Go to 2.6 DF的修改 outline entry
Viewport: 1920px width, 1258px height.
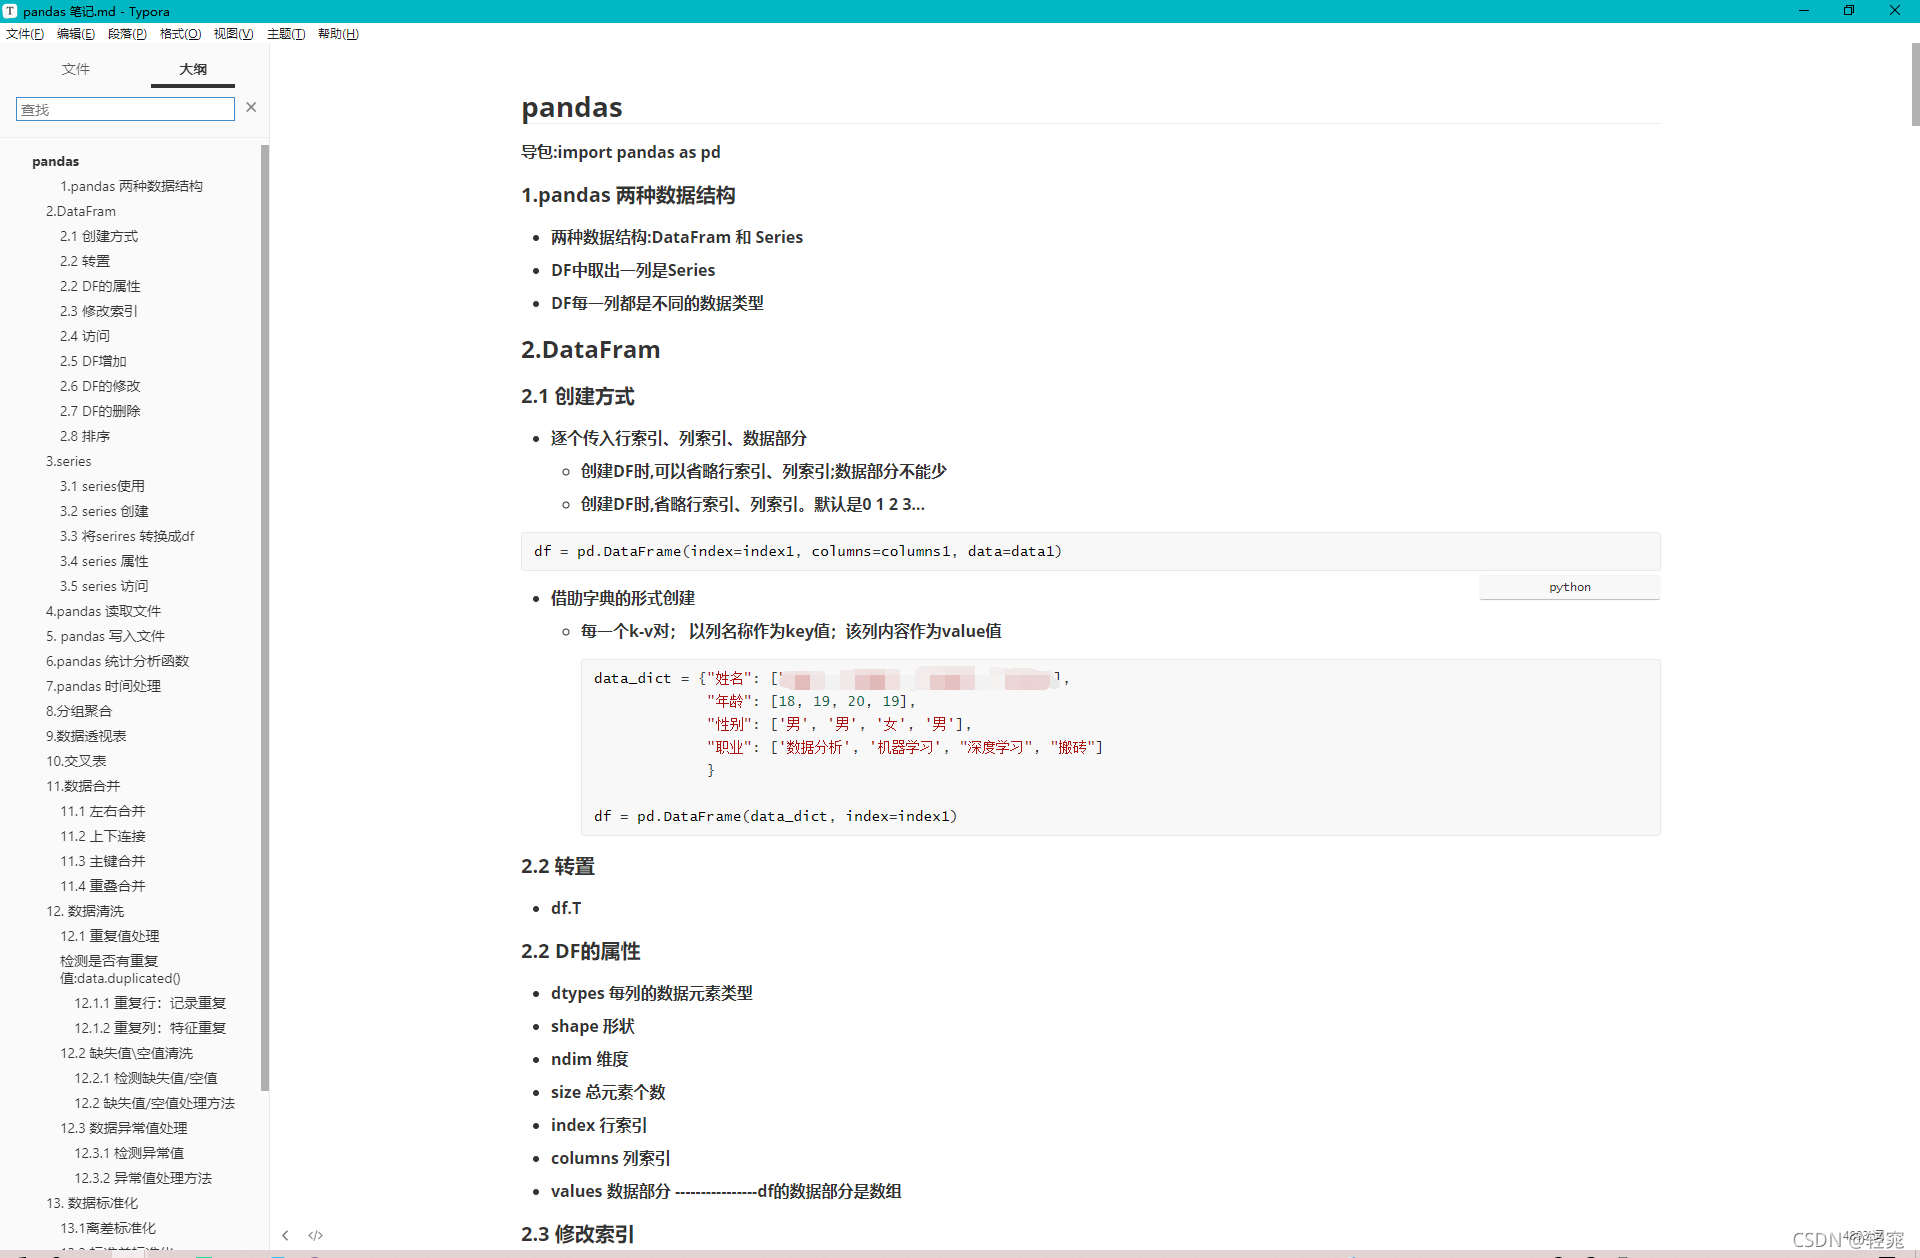point(100,386)
